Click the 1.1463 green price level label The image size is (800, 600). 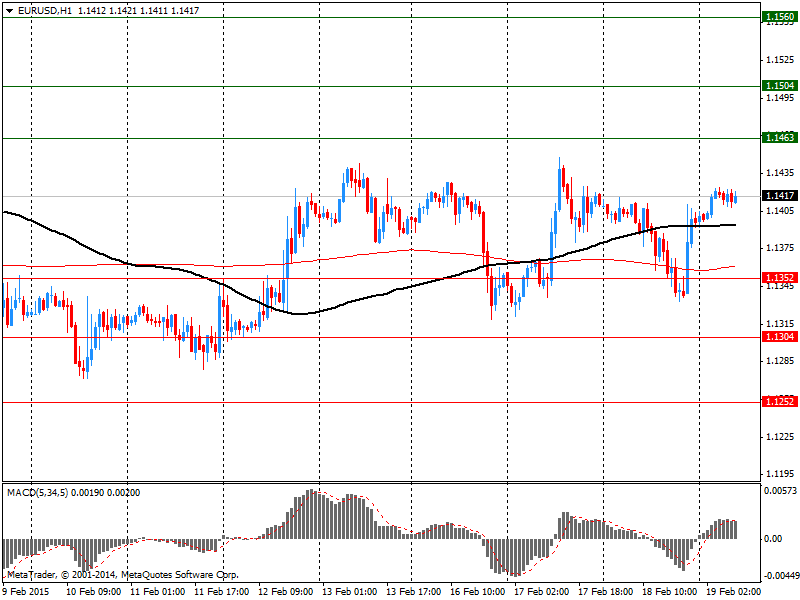tap(780, 138)
